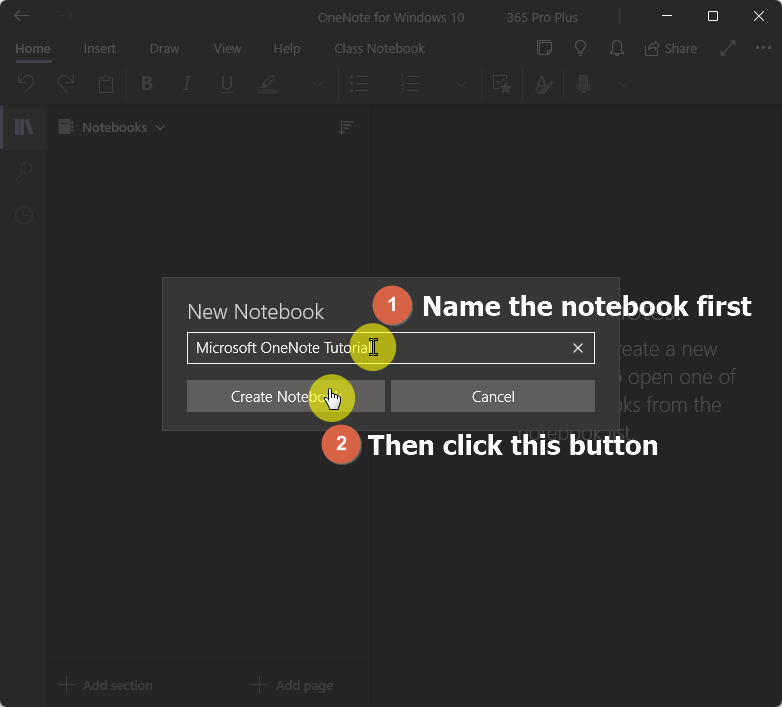Click Add page
Image resolution: width=782 pixels, height=707 pixels.
click(292, 685)
